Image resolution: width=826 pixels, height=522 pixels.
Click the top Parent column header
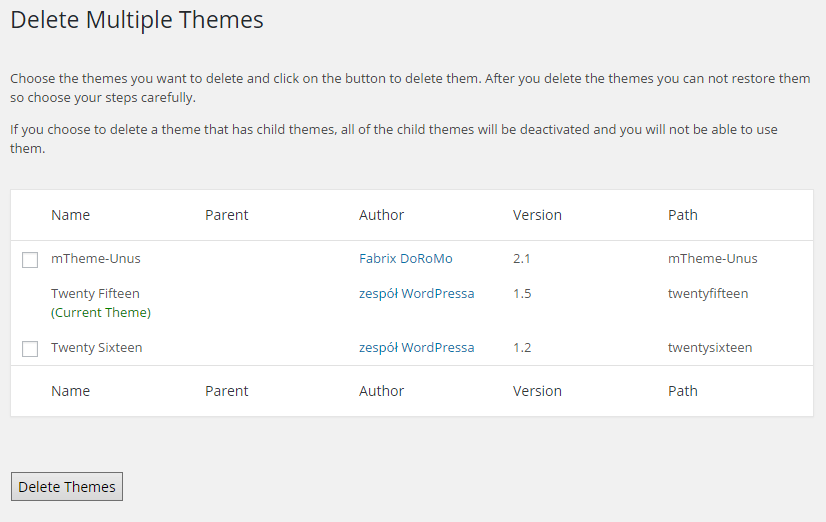coord(227,215)
